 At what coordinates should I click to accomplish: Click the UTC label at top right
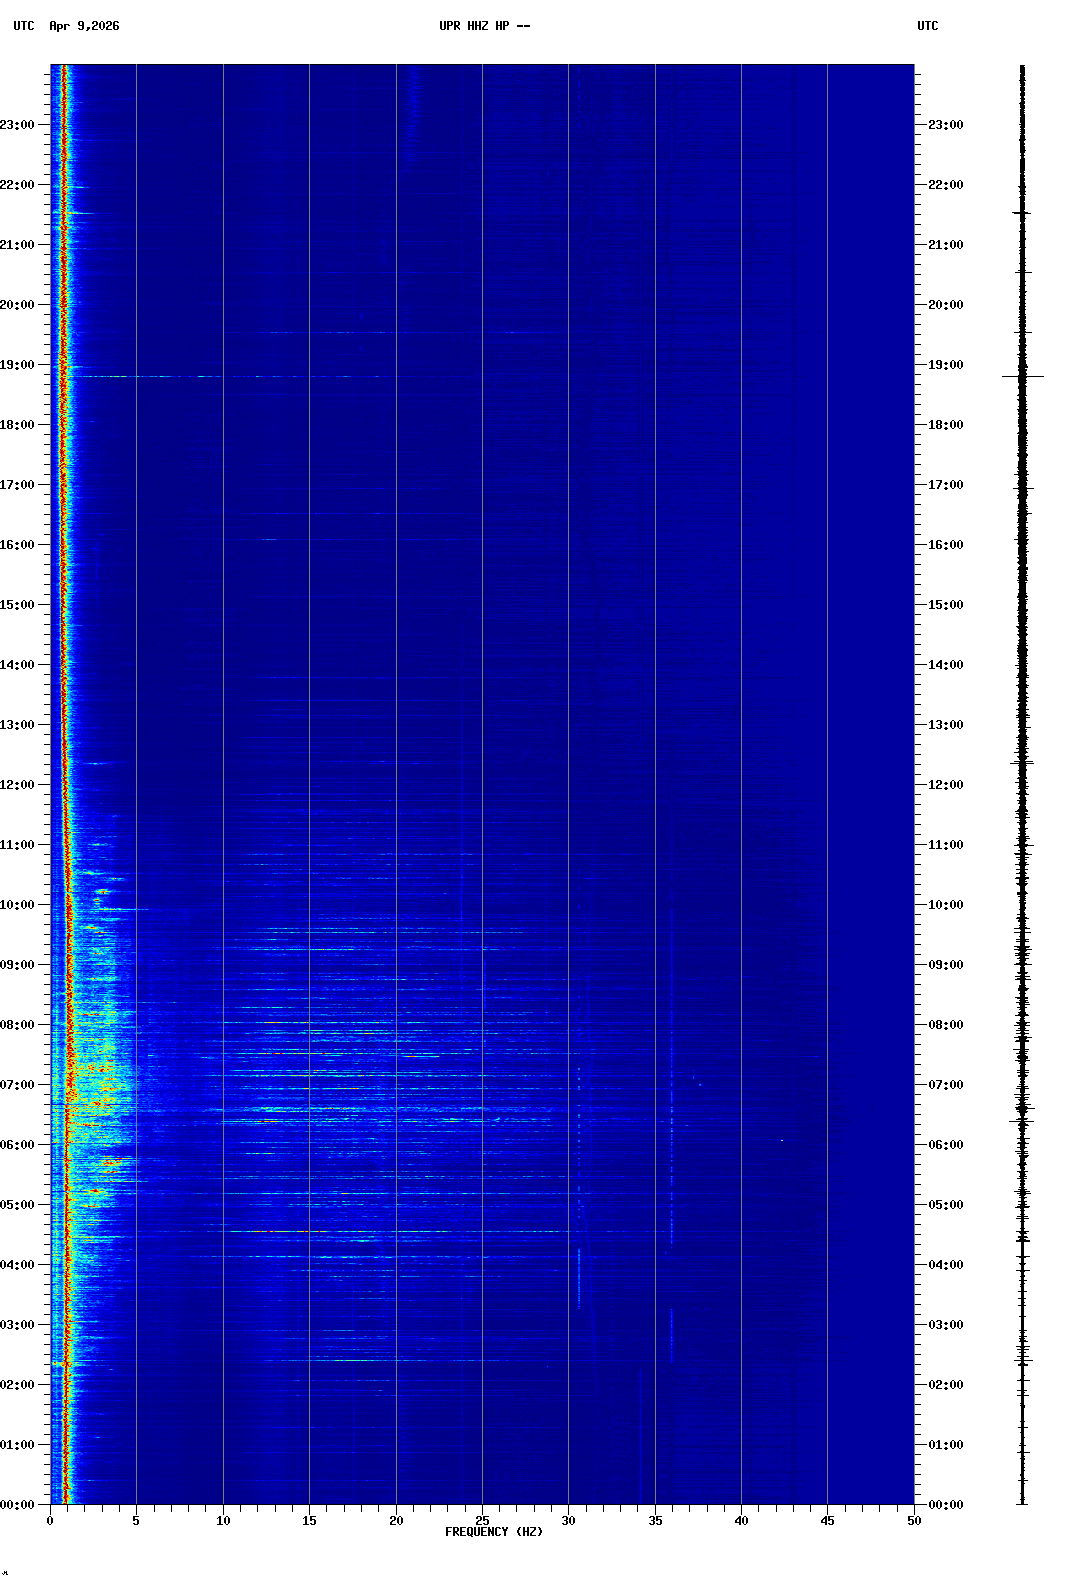coord(927,26)
